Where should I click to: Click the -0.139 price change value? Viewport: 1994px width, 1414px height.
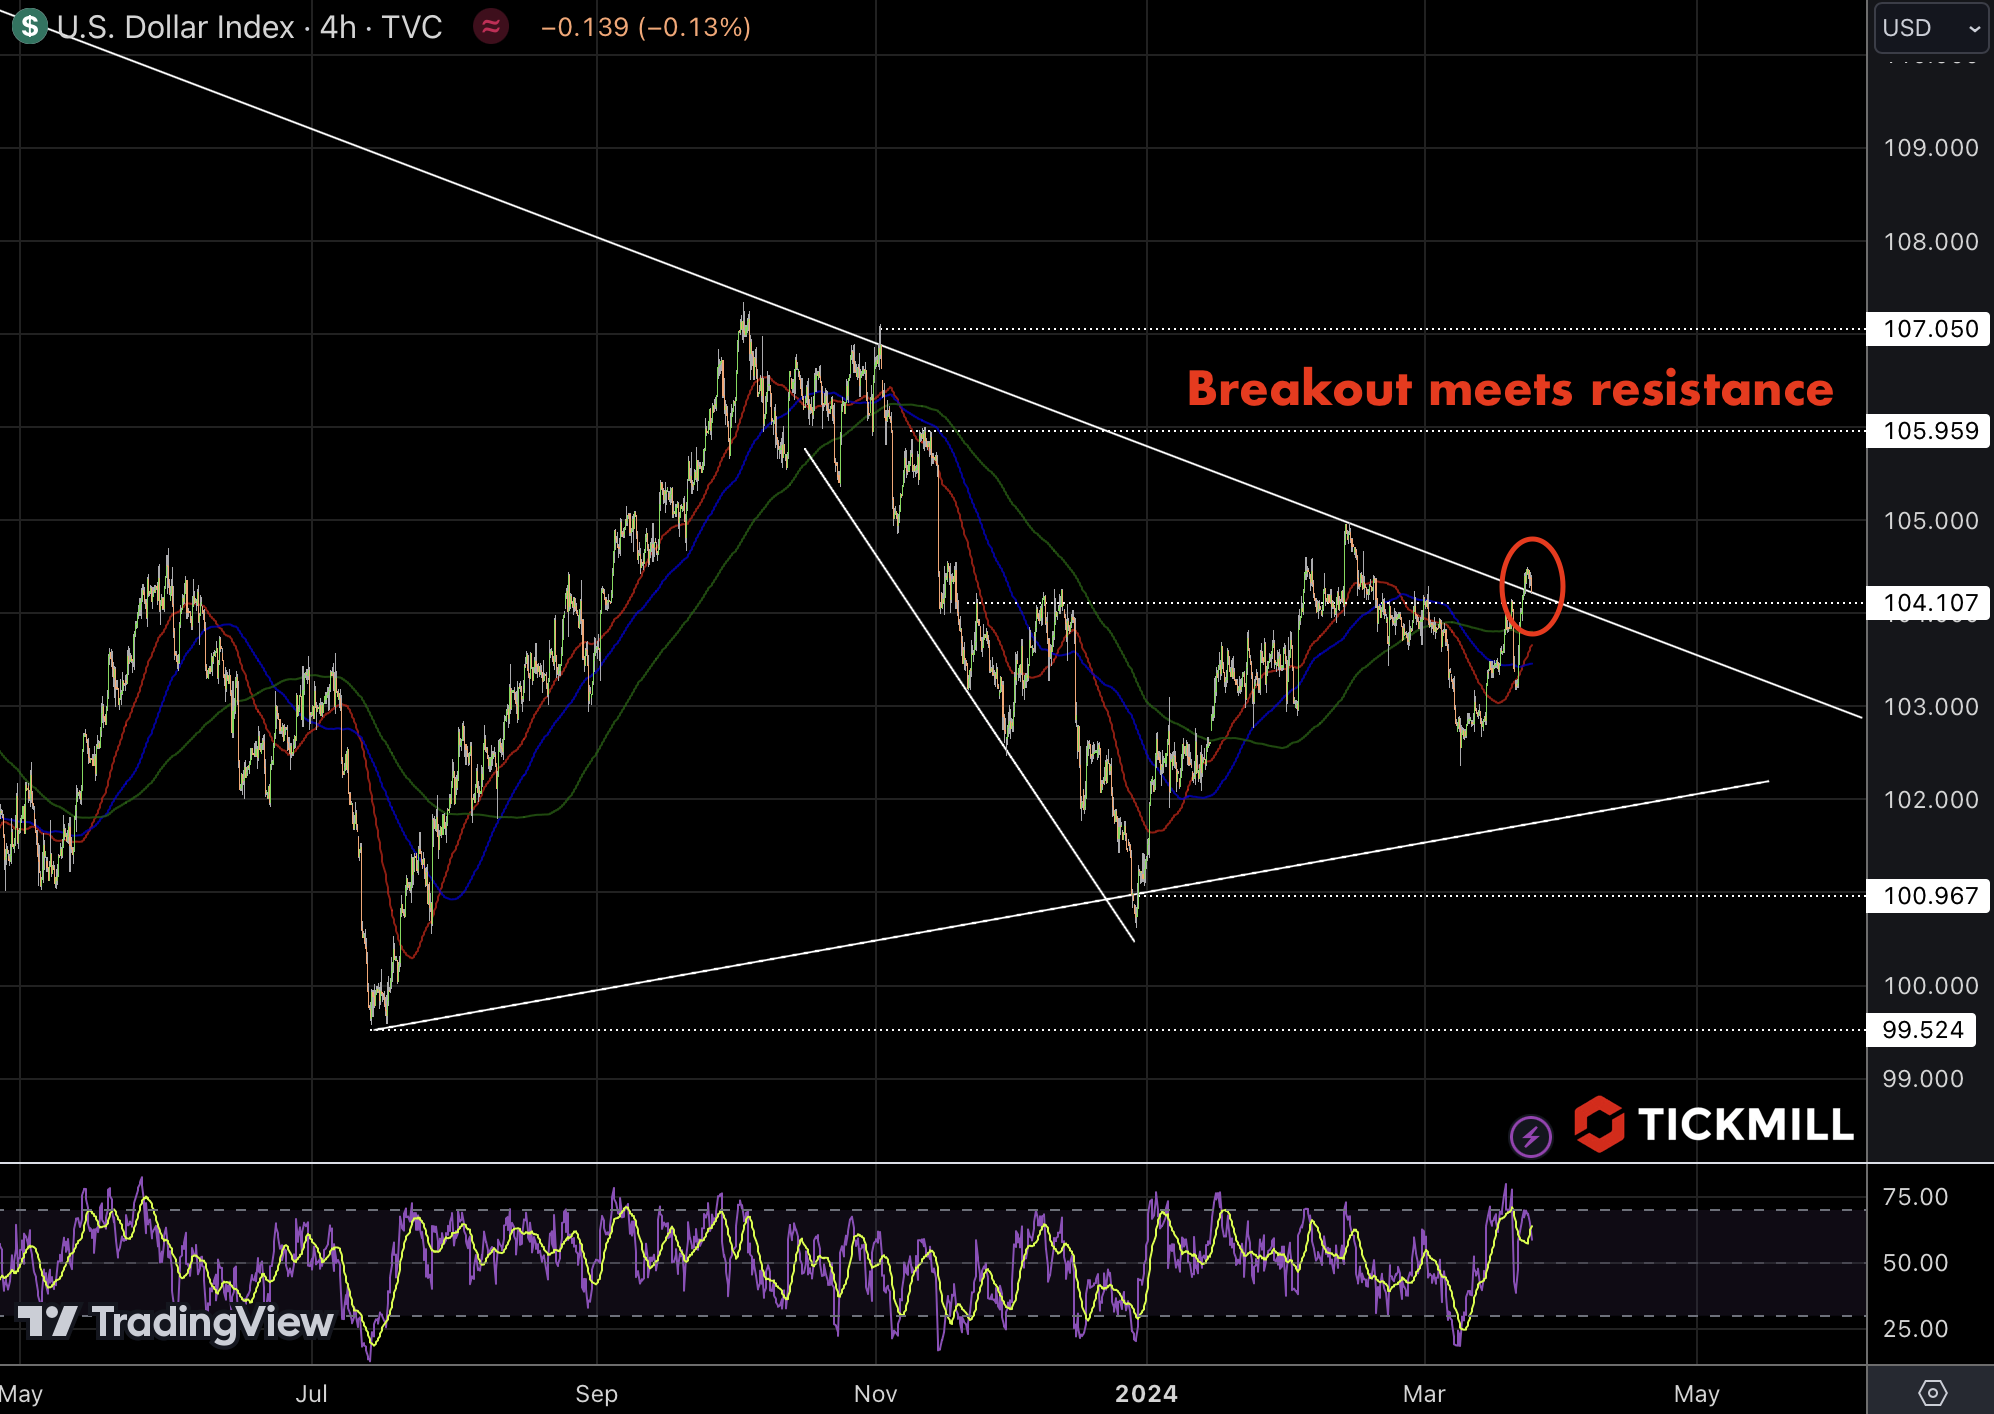(x=585, y=27)
